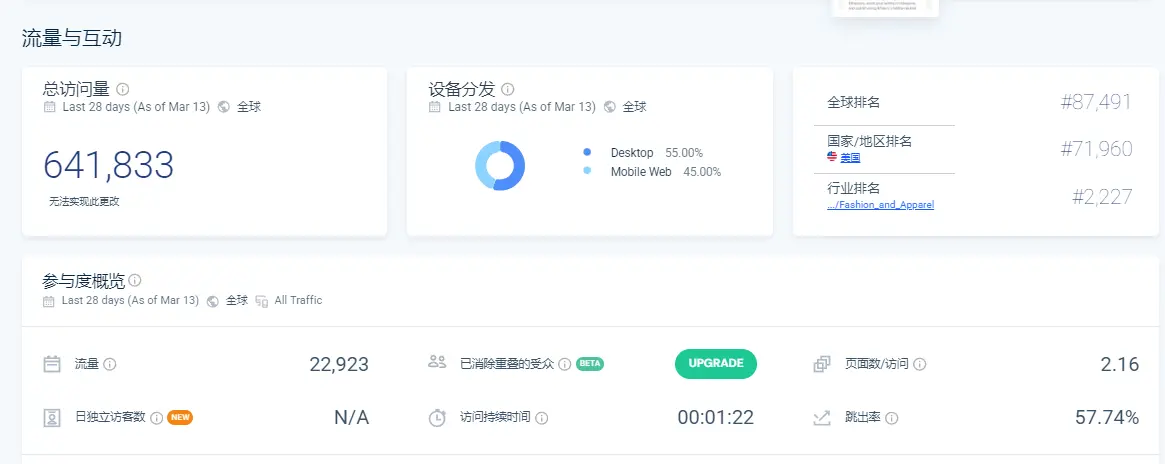Click info icon next to 总访问量
The height and width of the screenshot is (464, 1165).
point(123,89)
